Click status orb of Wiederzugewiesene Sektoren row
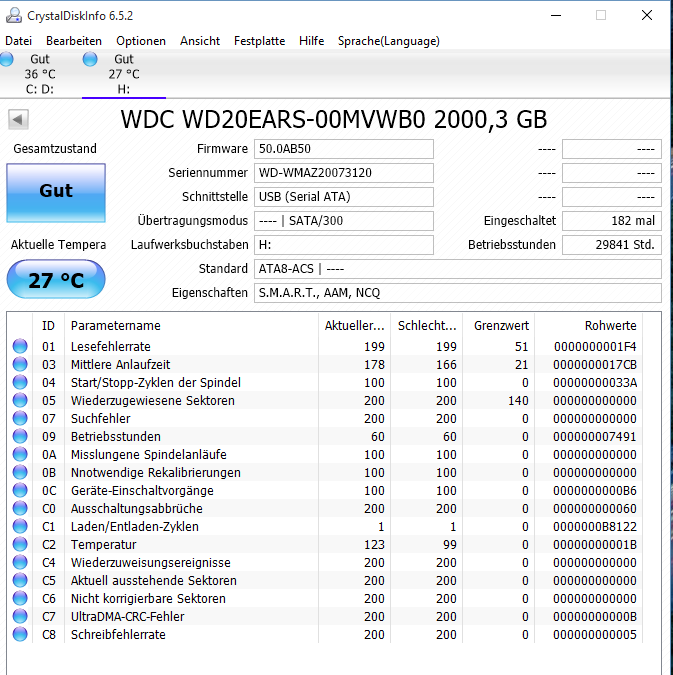Screen dimensions: 673x675 click(x=20, y=400)
